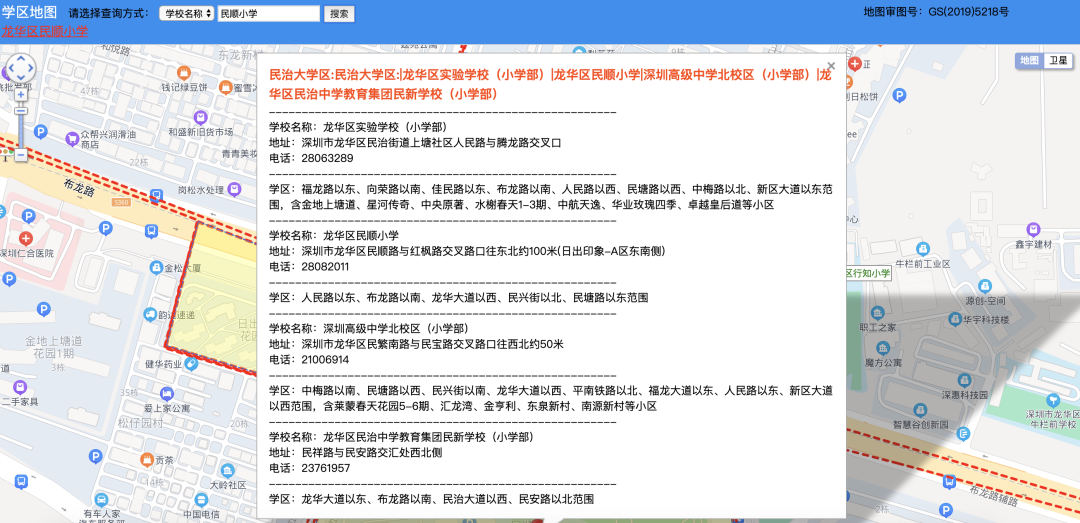Click the 搜索 search button
Screen dimensions: 1080x523
coord(339,14)
